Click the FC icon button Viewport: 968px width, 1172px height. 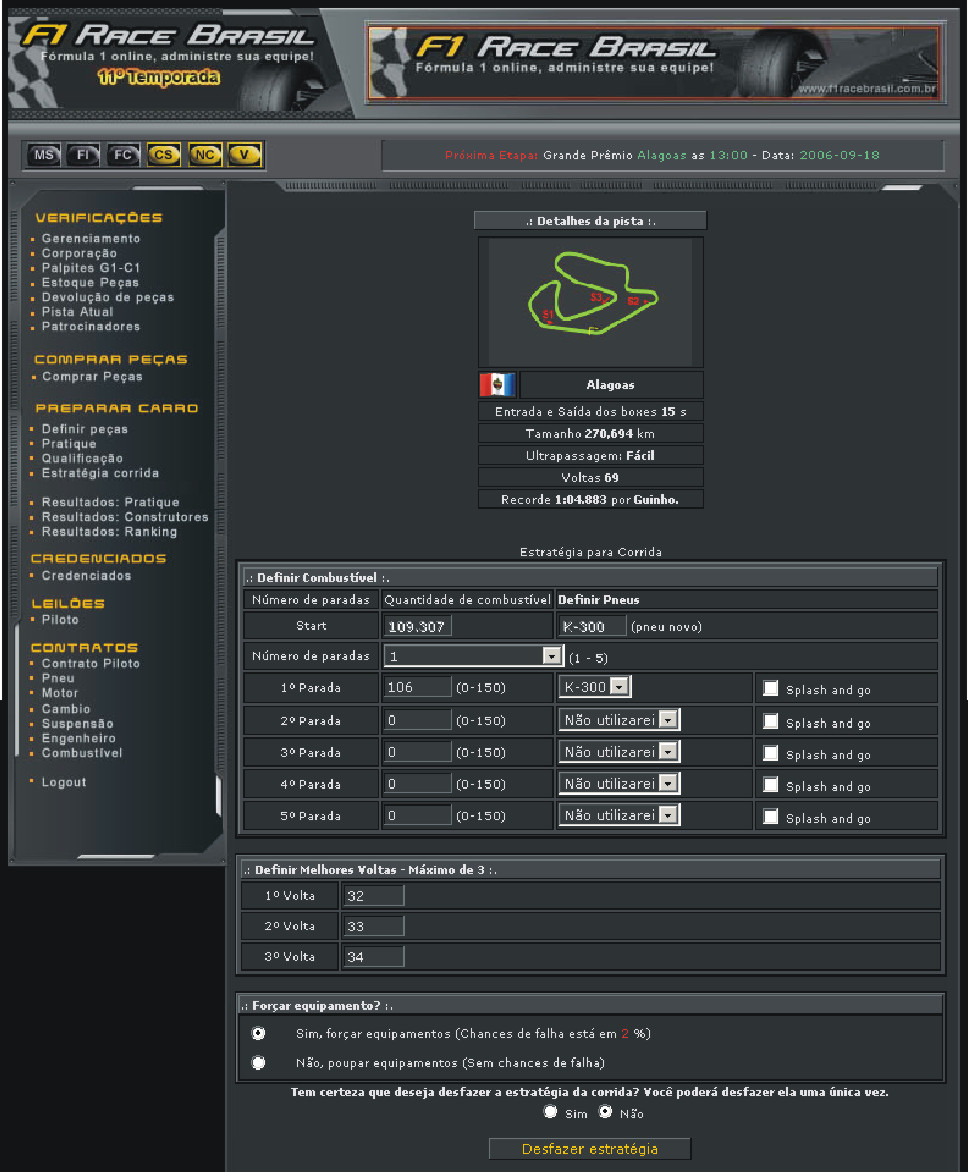click(x=123, y=155)
